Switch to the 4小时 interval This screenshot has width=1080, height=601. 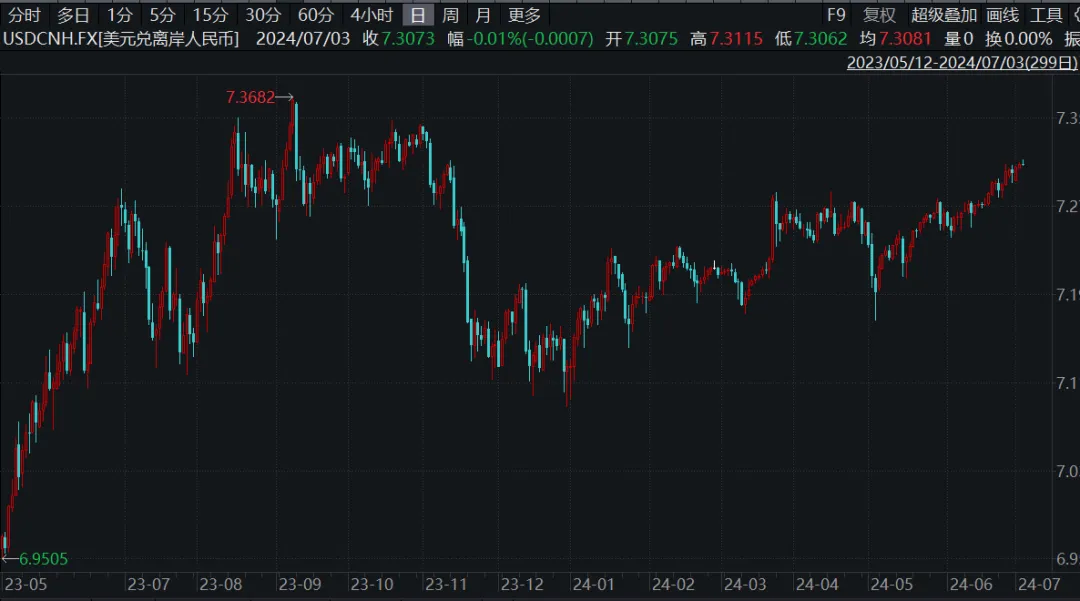(x=371, y=15)
